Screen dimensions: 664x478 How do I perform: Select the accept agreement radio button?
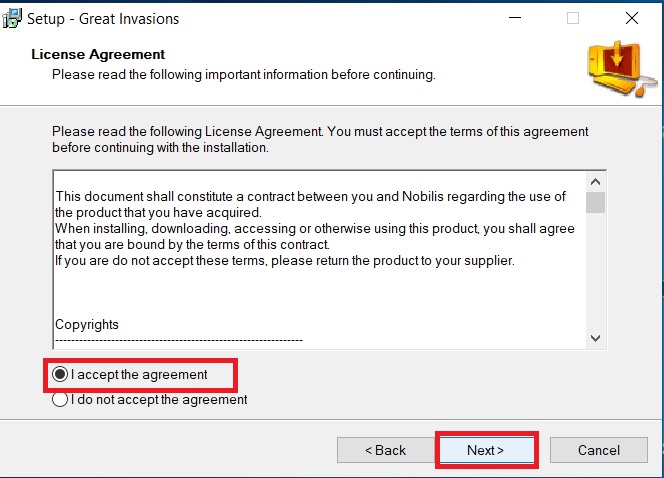(60, 374)
